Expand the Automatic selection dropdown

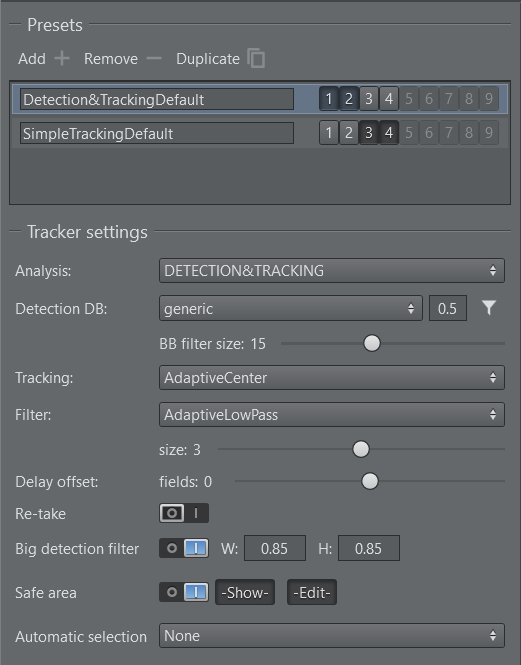point(332,635)
